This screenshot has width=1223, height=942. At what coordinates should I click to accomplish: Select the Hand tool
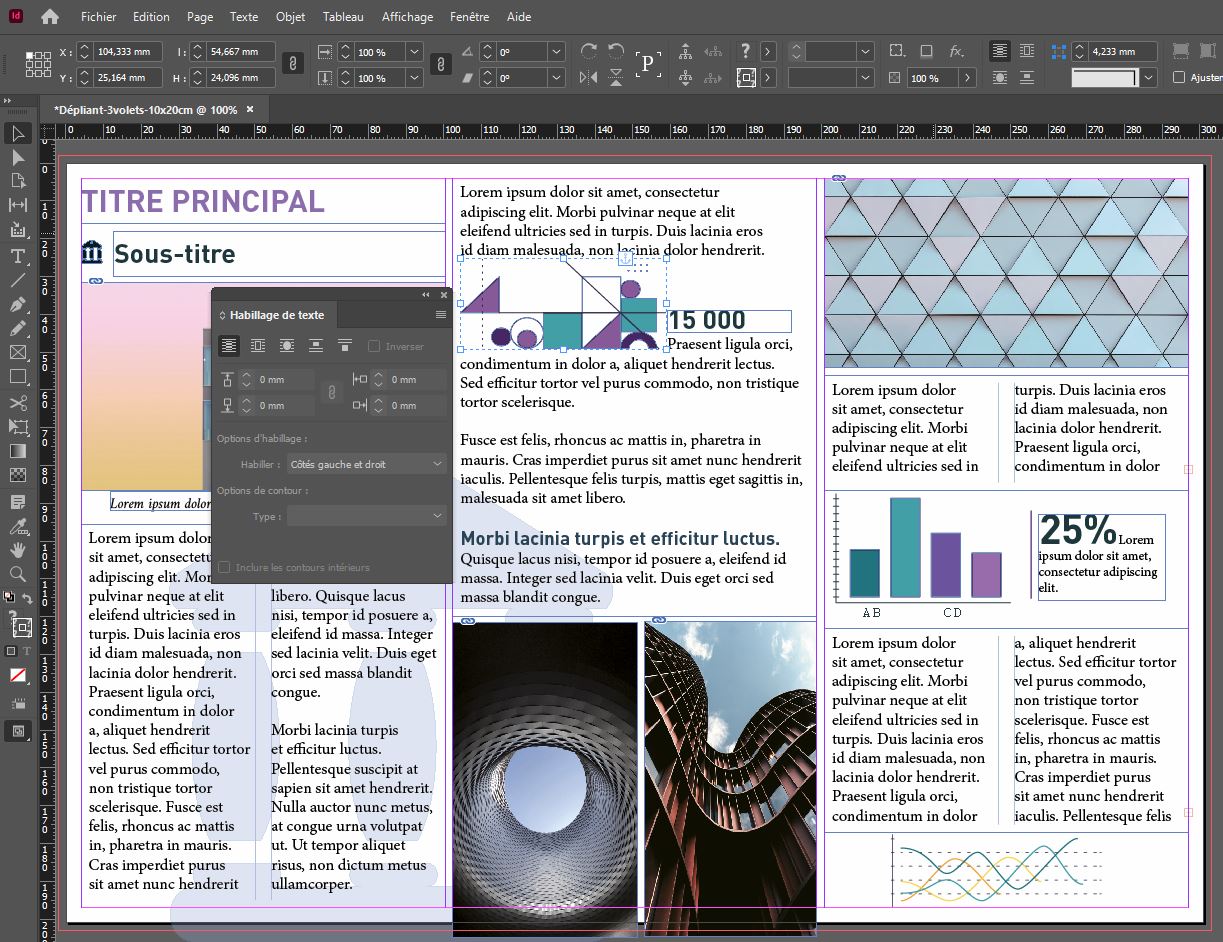click(18, 550)
